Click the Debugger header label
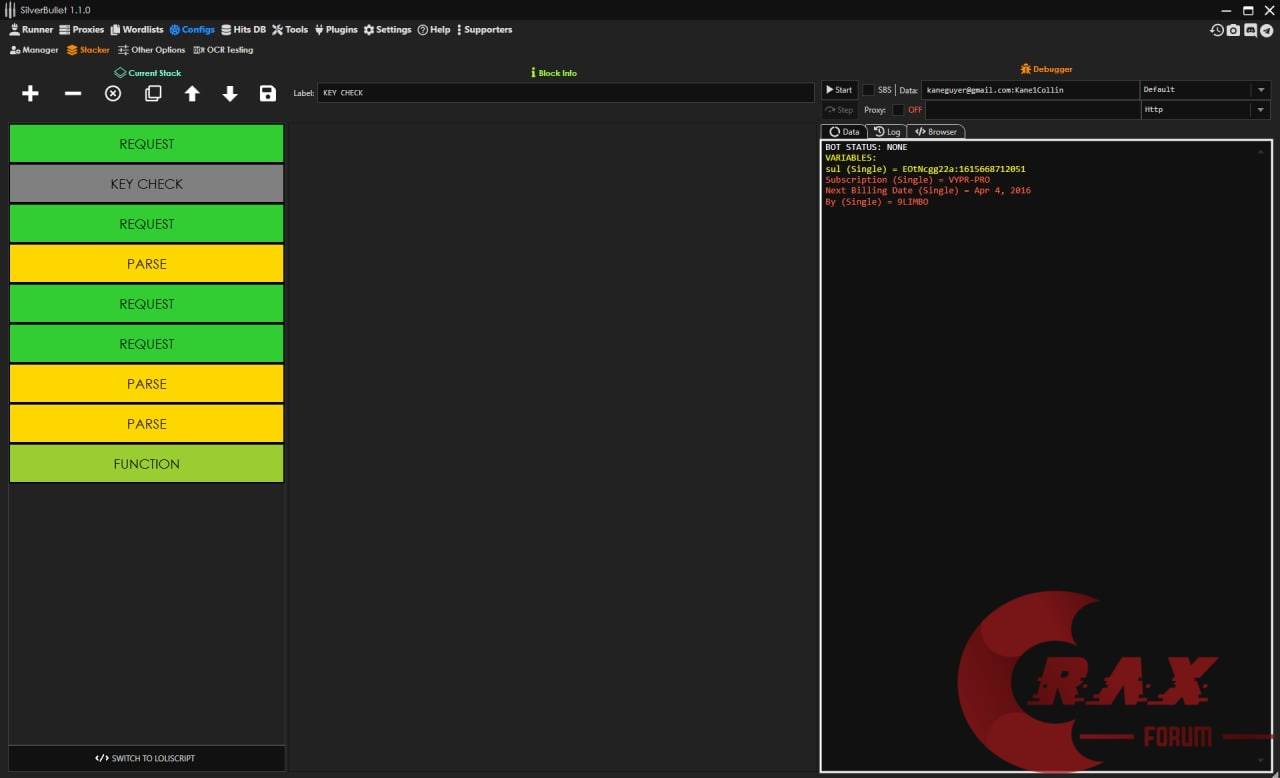The width and height of the screenshot is (1280, 778). point(1046,69)
